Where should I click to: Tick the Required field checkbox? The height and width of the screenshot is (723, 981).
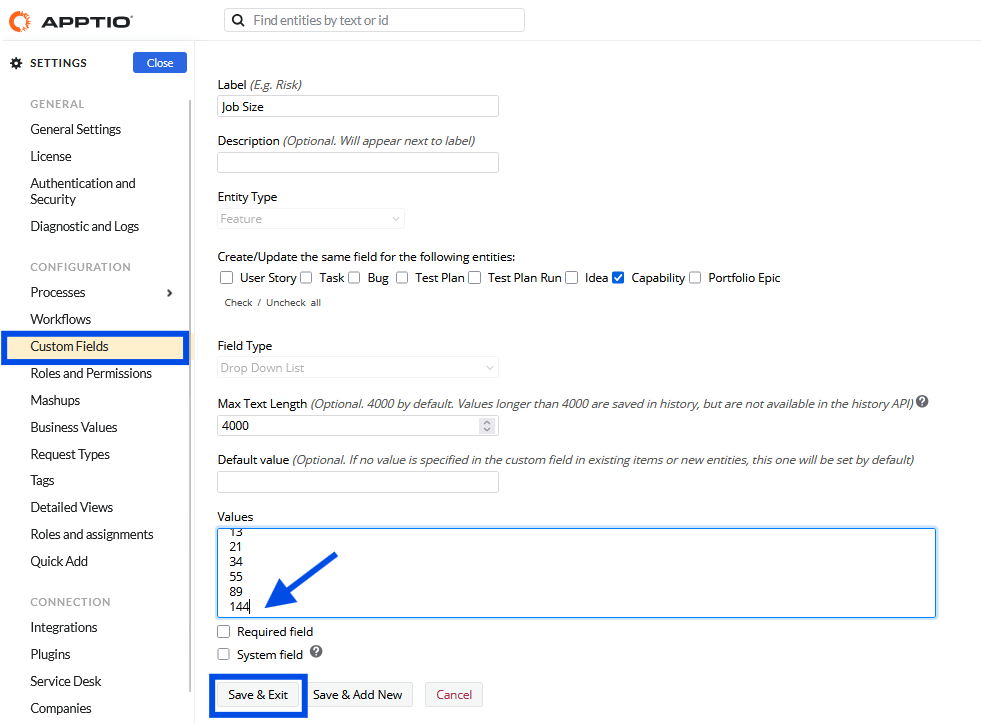tap(224, 632)
